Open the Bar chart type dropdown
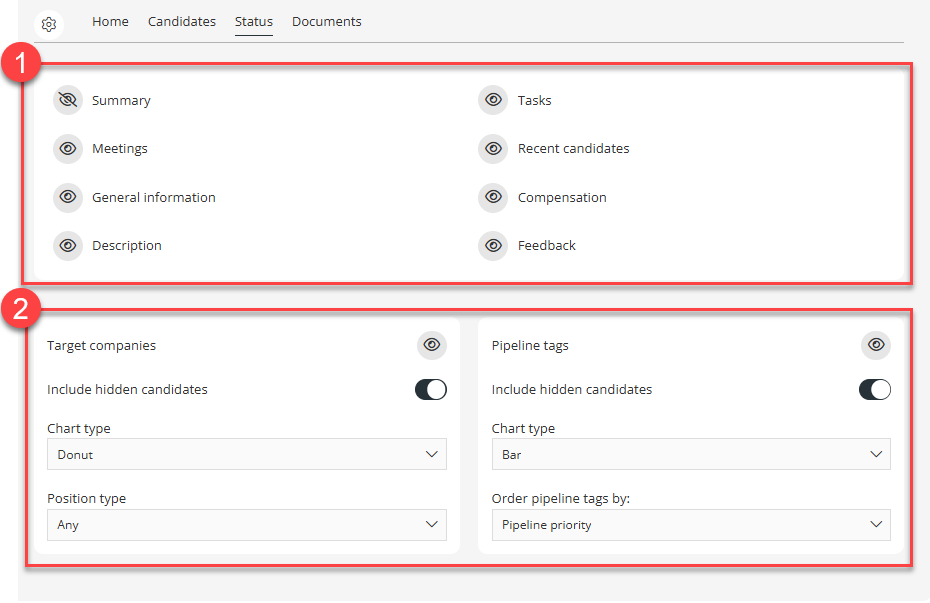This screenshot has width=930, height=603. (x=691, y=454)
